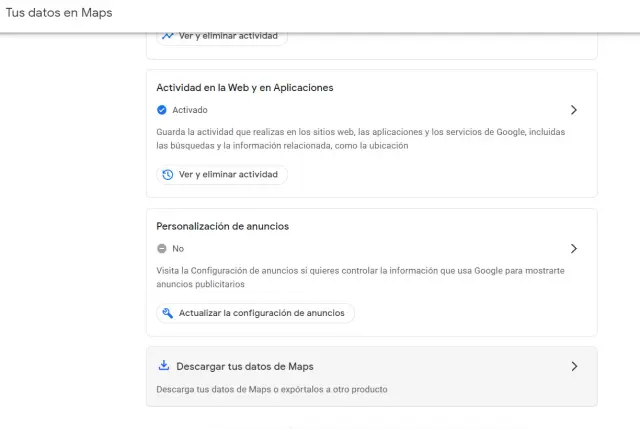Click the Tus datos en Maps page title
Viewport: 640px width, 429px height.
(59, 13)
